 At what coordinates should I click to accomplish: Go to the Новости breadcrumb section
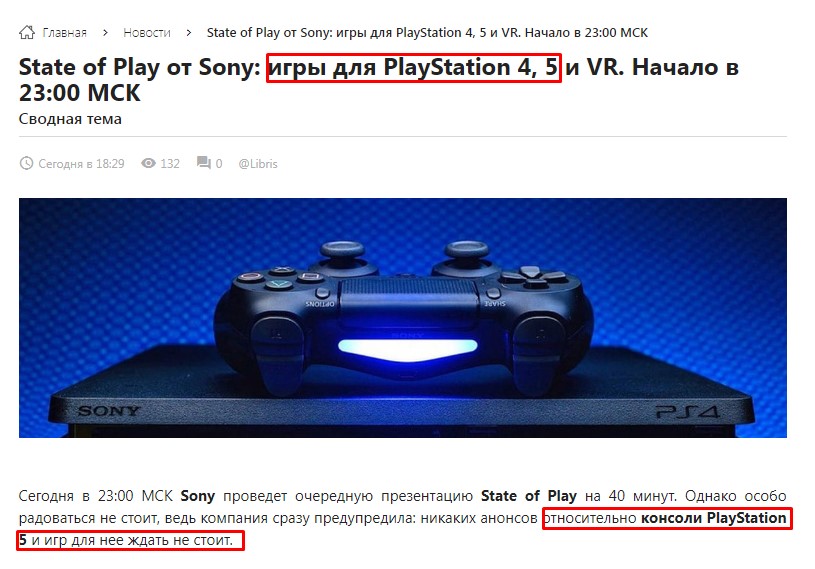coord(147,33)
